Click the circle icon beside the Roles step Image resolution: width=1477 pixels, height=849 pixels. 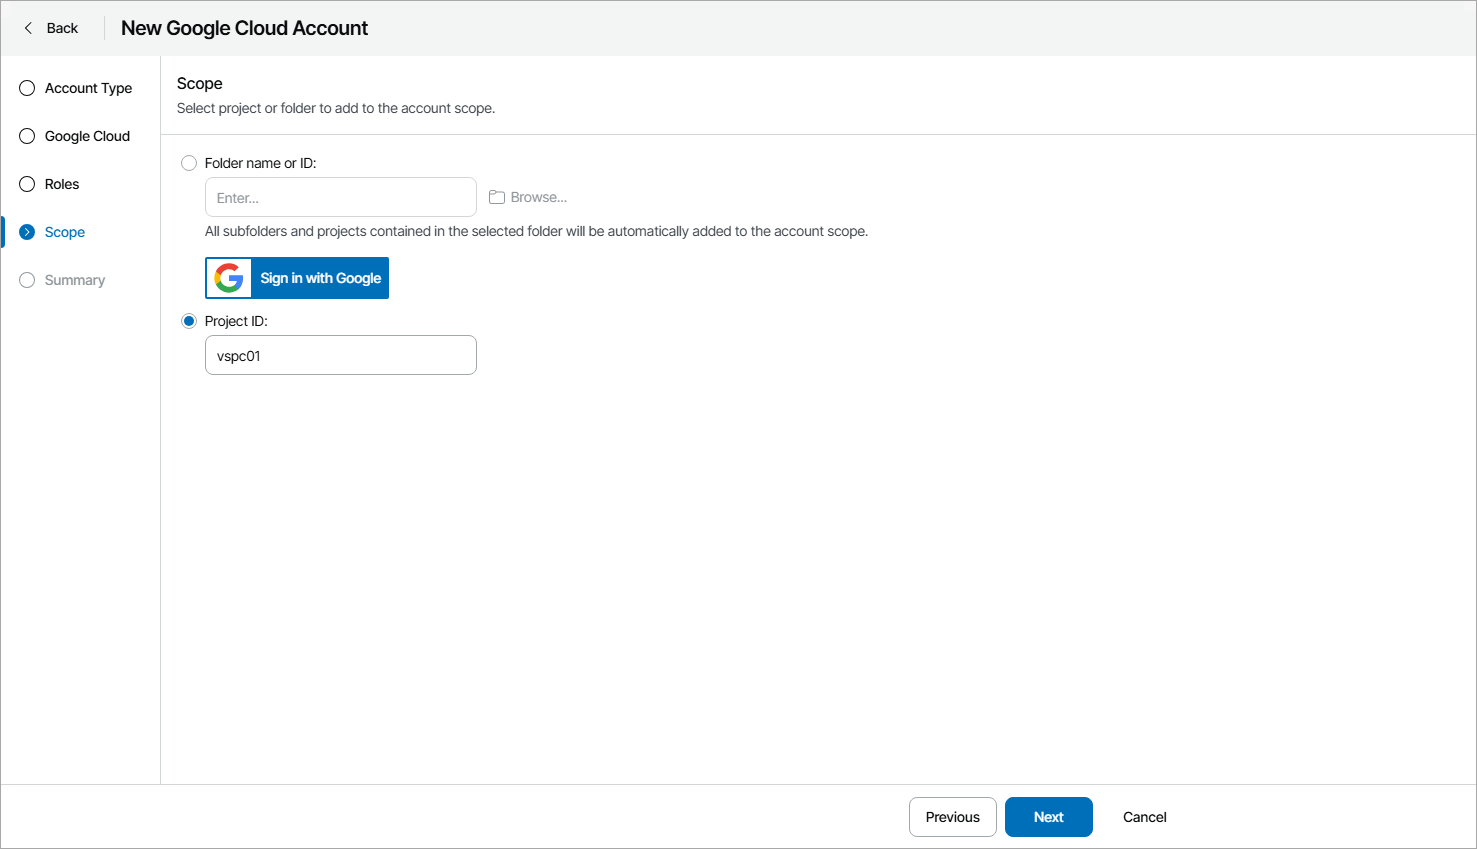(x=26, y=184)
